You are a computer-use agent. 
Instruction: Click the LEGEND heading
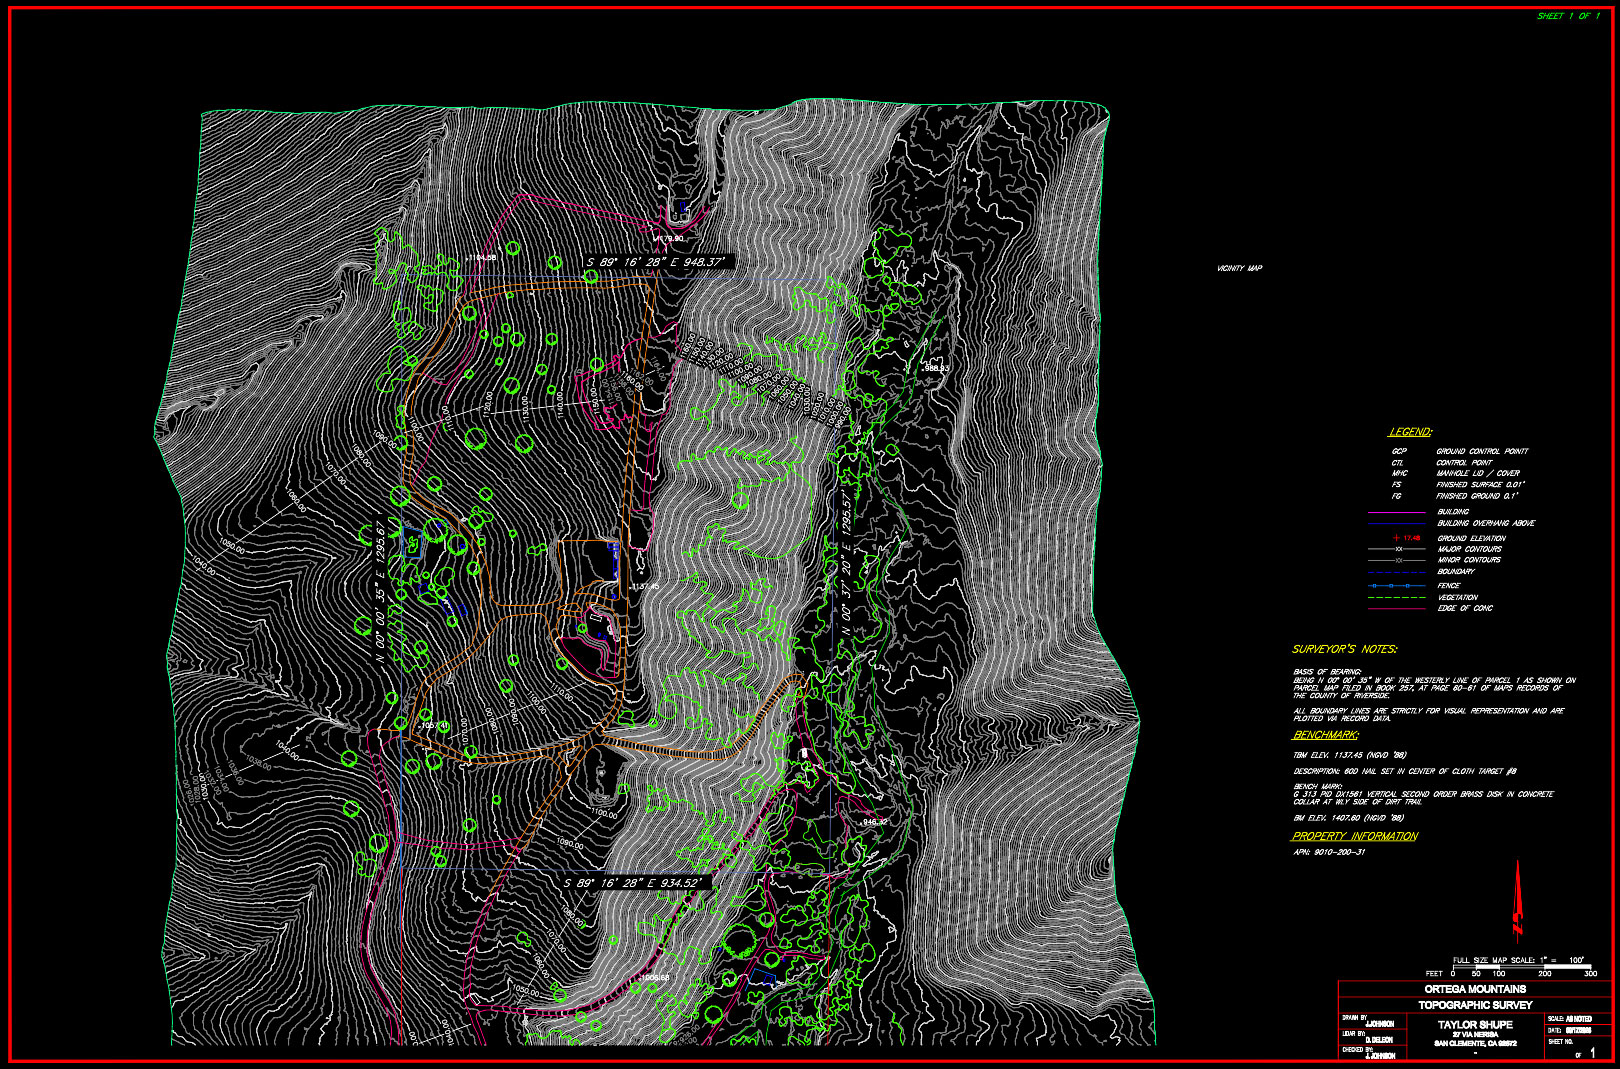tap(1410, 432)
